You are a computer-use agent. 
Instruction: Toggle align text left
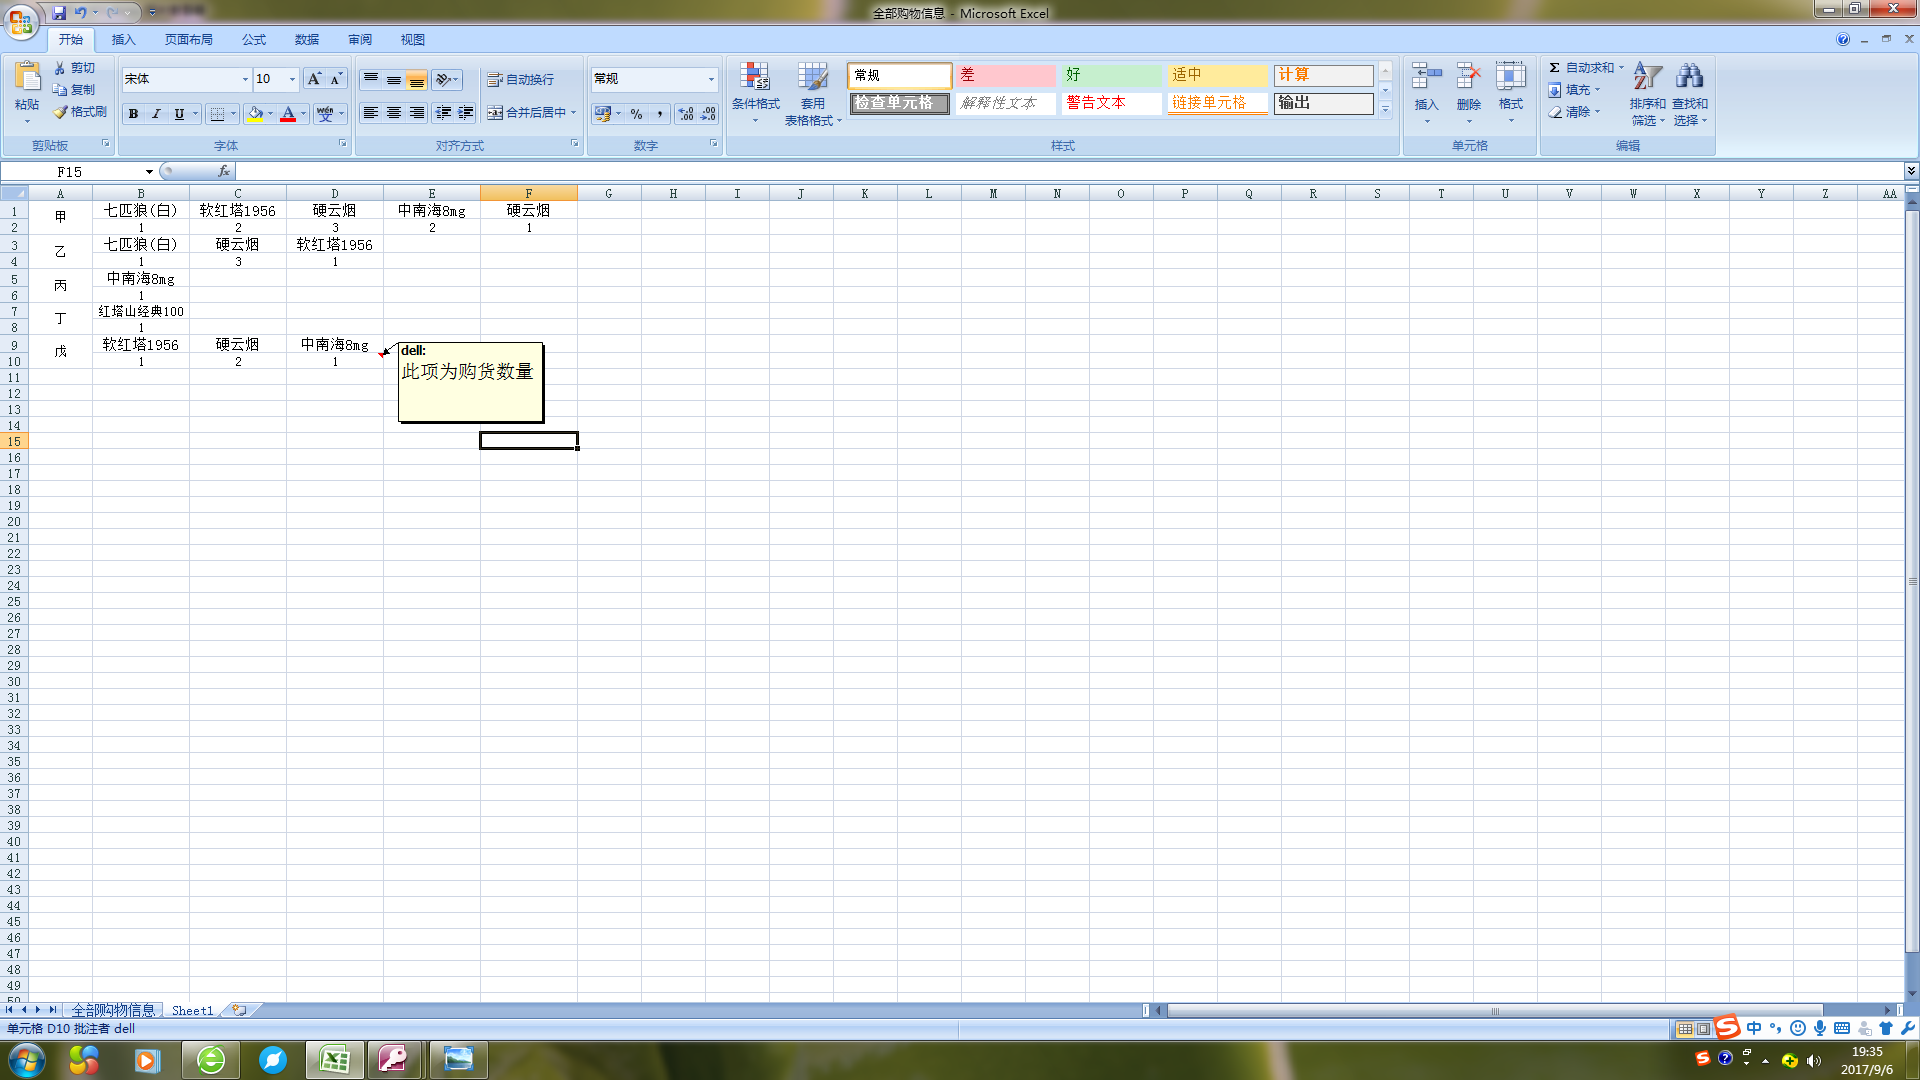370,113
